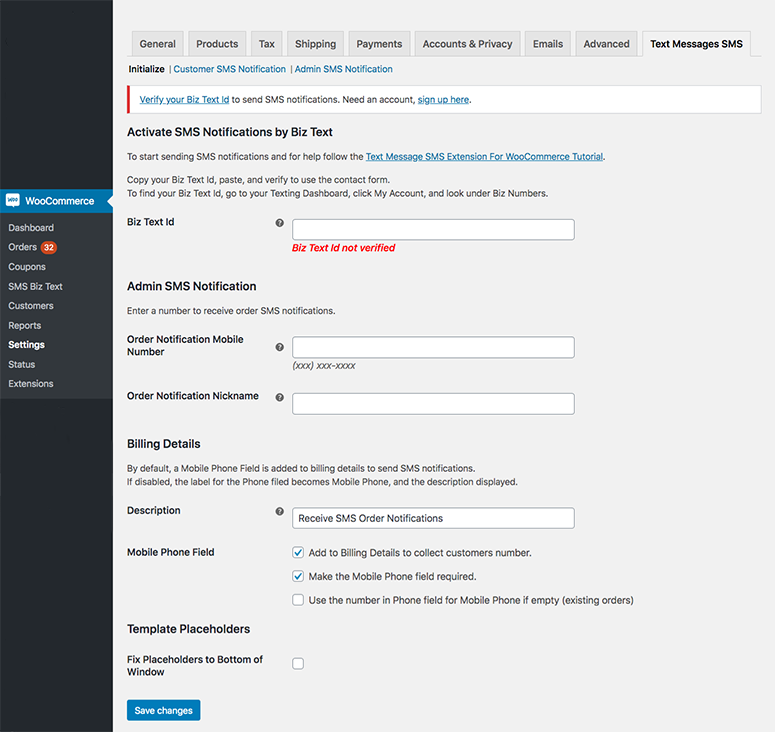Open the WooCommerce tutorial link
The image size is (775, 732).
pos(484,157)
